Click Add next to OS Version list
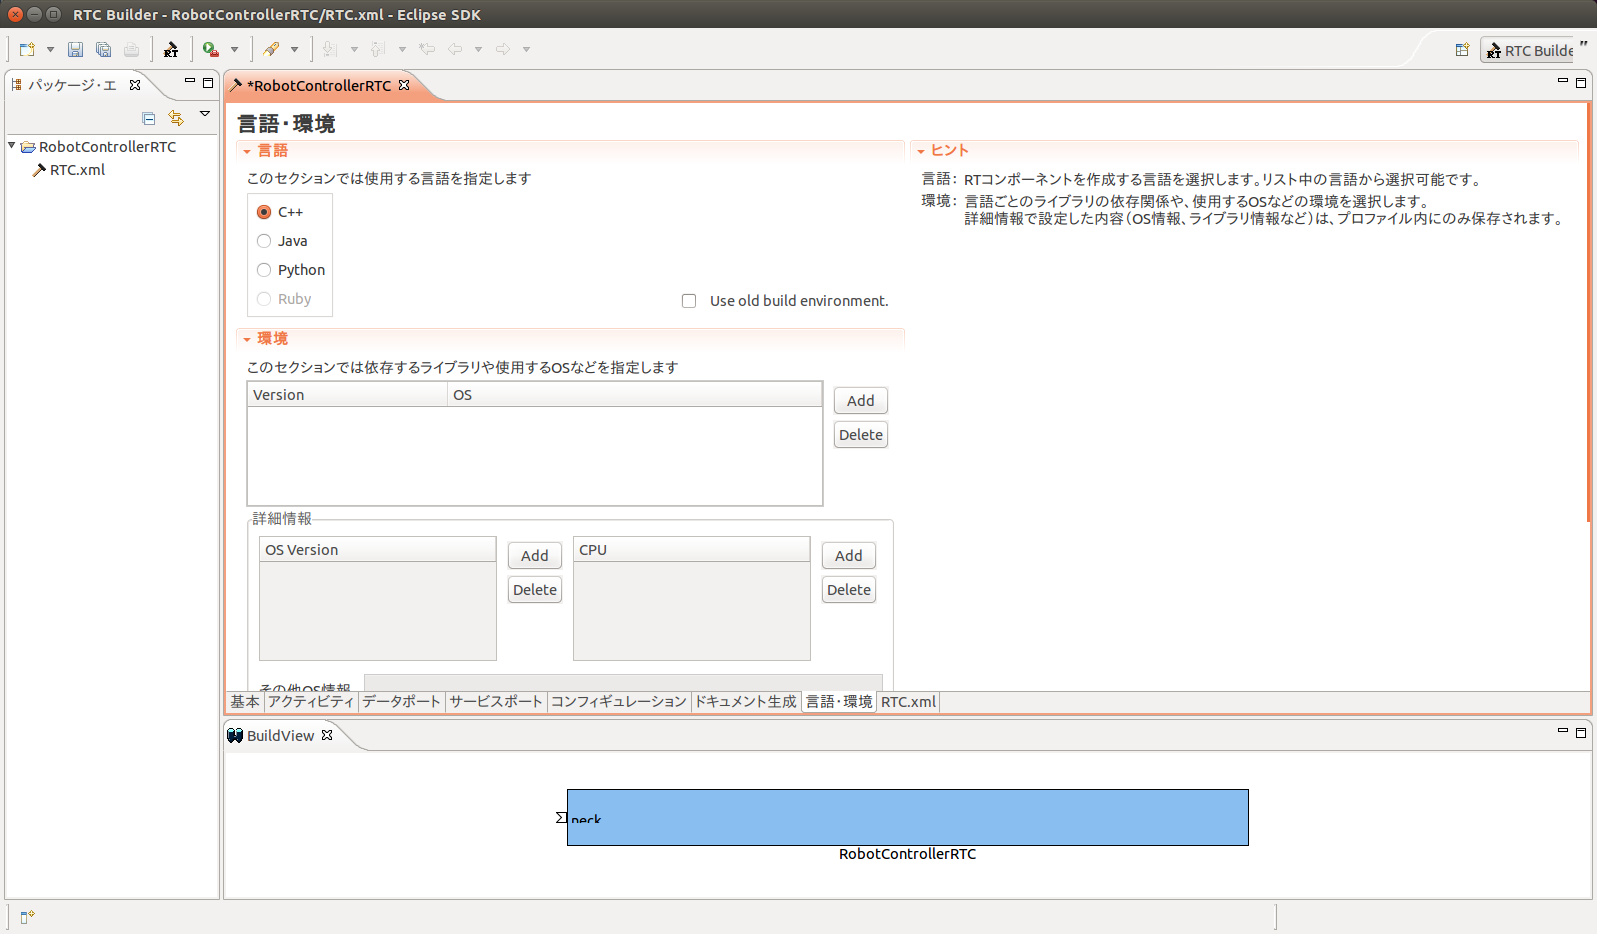The image size is (1597, 934). click(535, 556)
